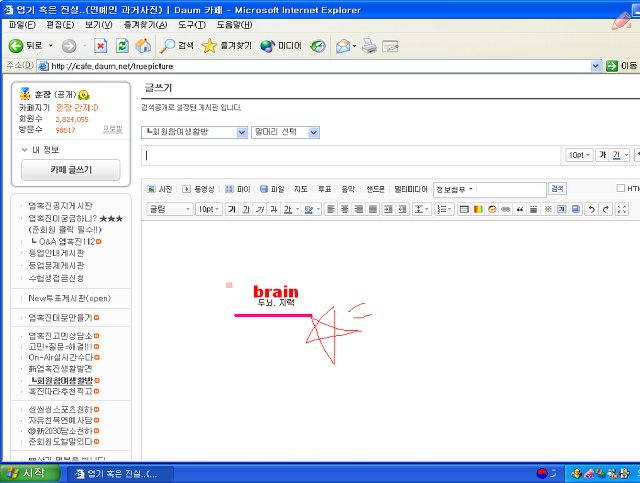Open the 편집(E) menu
Image resolution: width=640 pixels, height=483 pixels.
60,25
